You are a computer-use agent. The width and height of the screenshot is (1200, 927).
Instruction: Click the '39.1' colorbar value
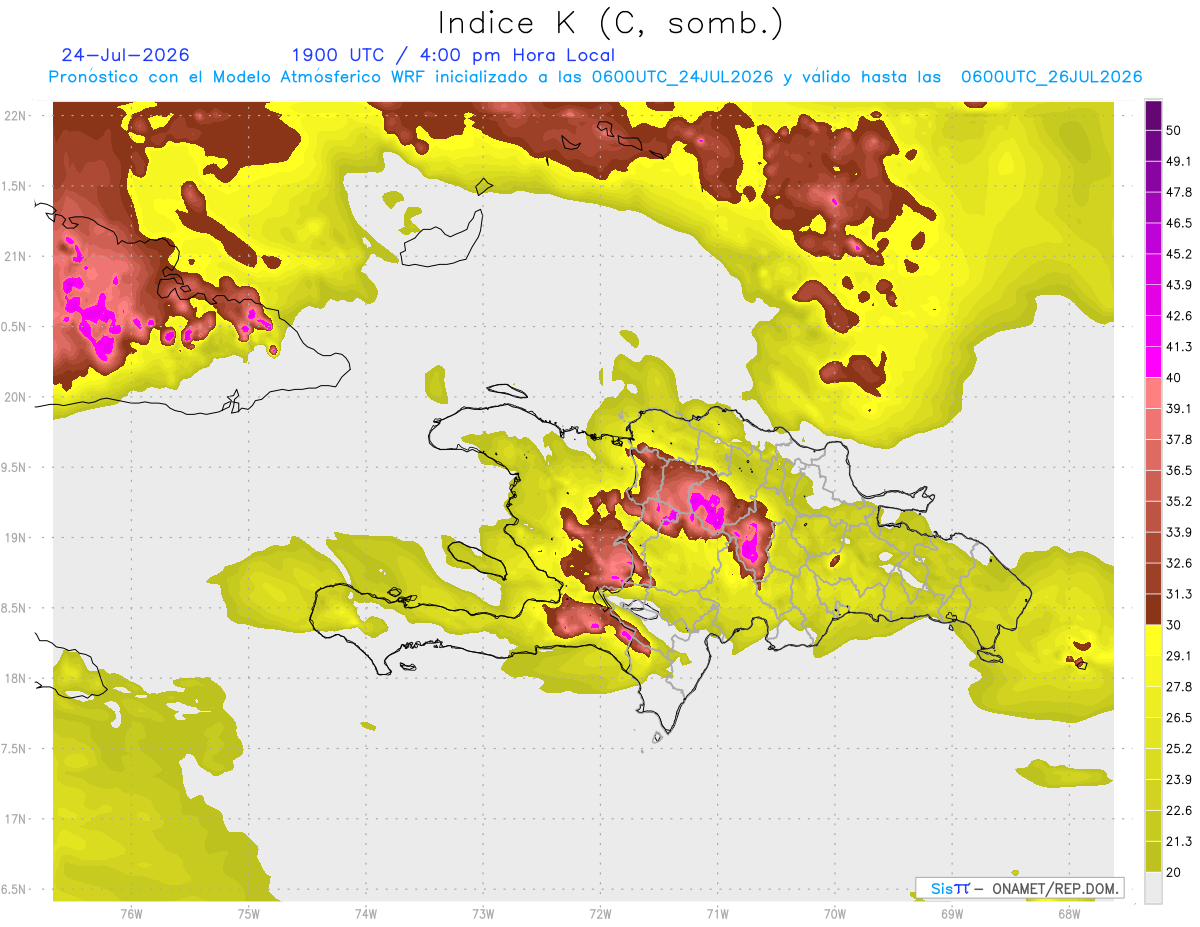coord(1178,408)
